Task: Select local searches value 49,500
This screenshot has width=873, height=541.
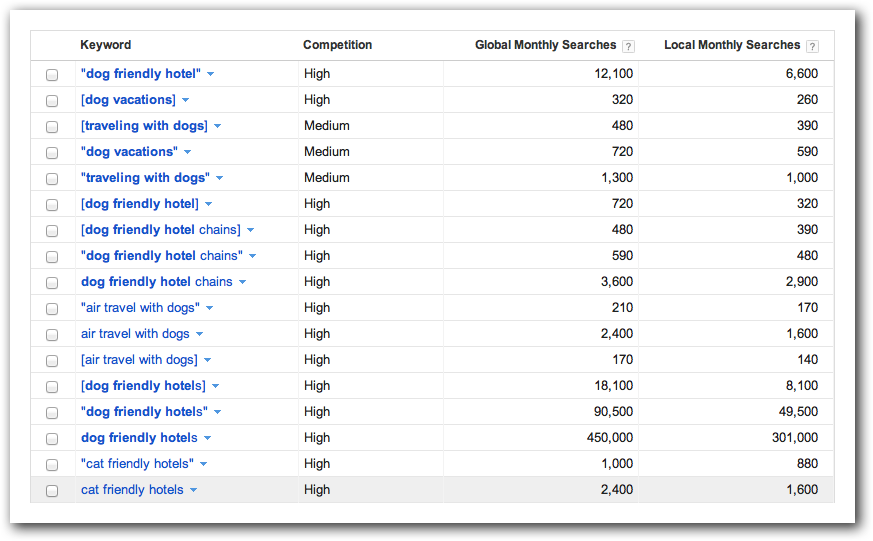Action: click(798, 411)
